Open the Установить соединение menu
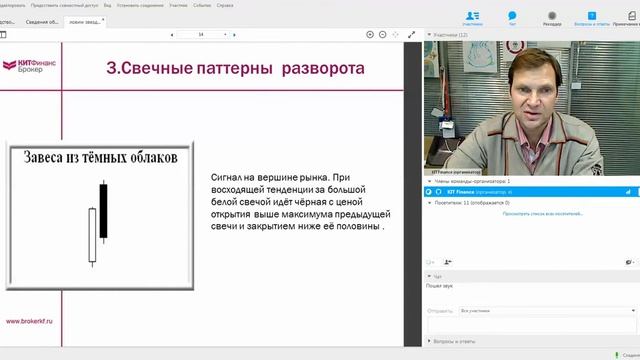 point(140,5)
